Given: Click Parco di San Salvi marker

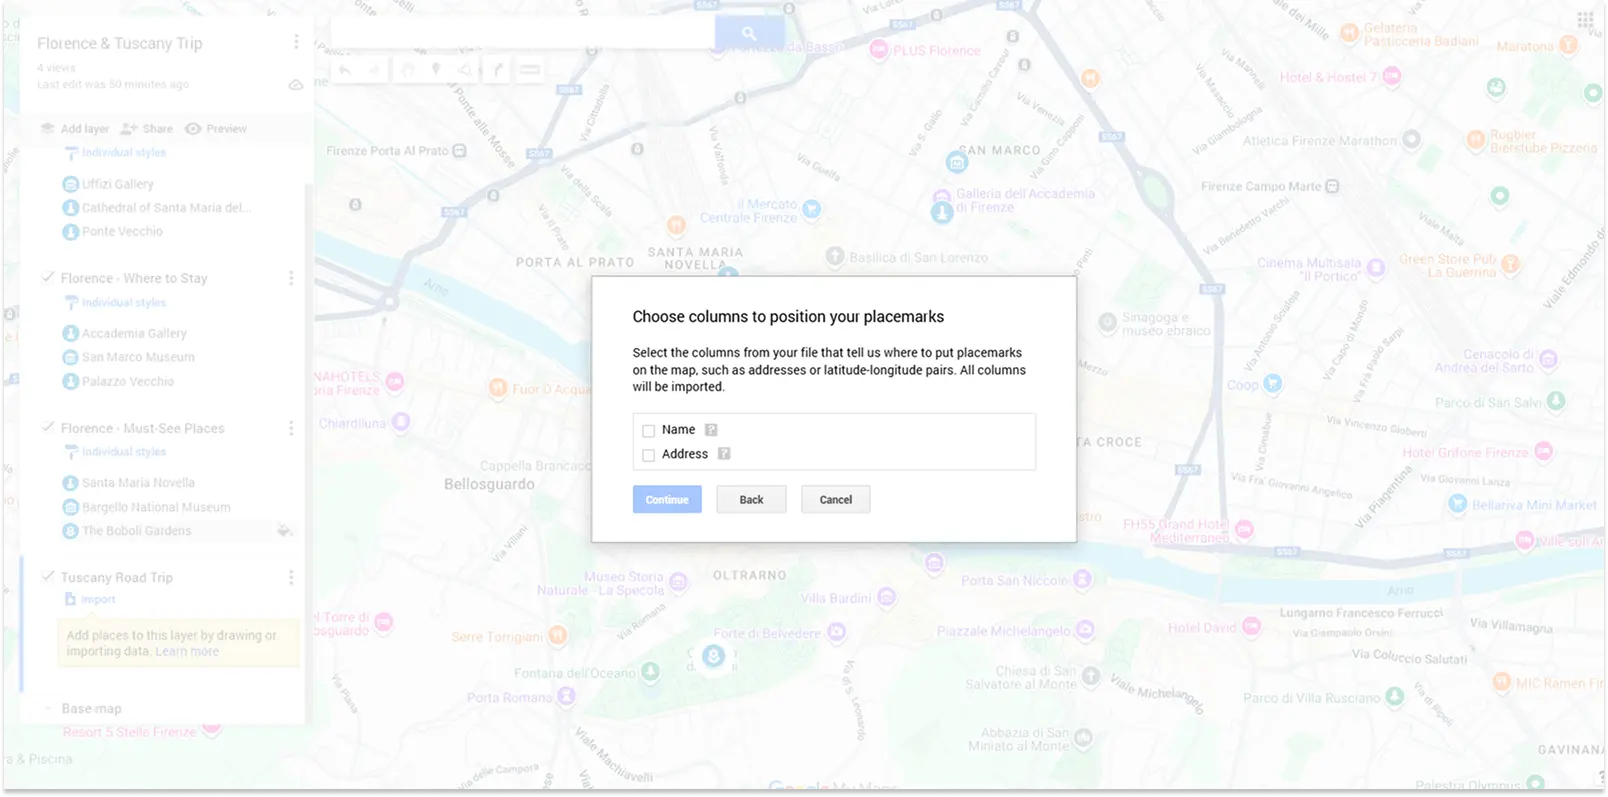Looking at the screenshot, I should pyautogui.click(x=1556, y=401).
